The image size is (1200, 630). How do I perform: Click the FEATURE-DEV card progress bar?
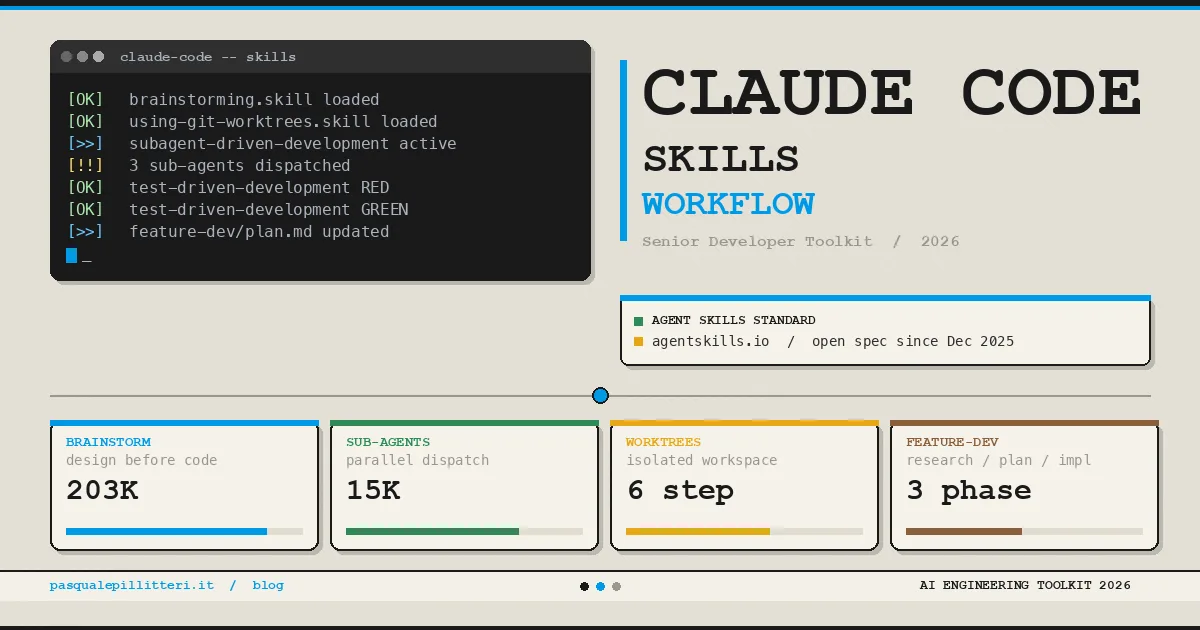click(1024, 532)
